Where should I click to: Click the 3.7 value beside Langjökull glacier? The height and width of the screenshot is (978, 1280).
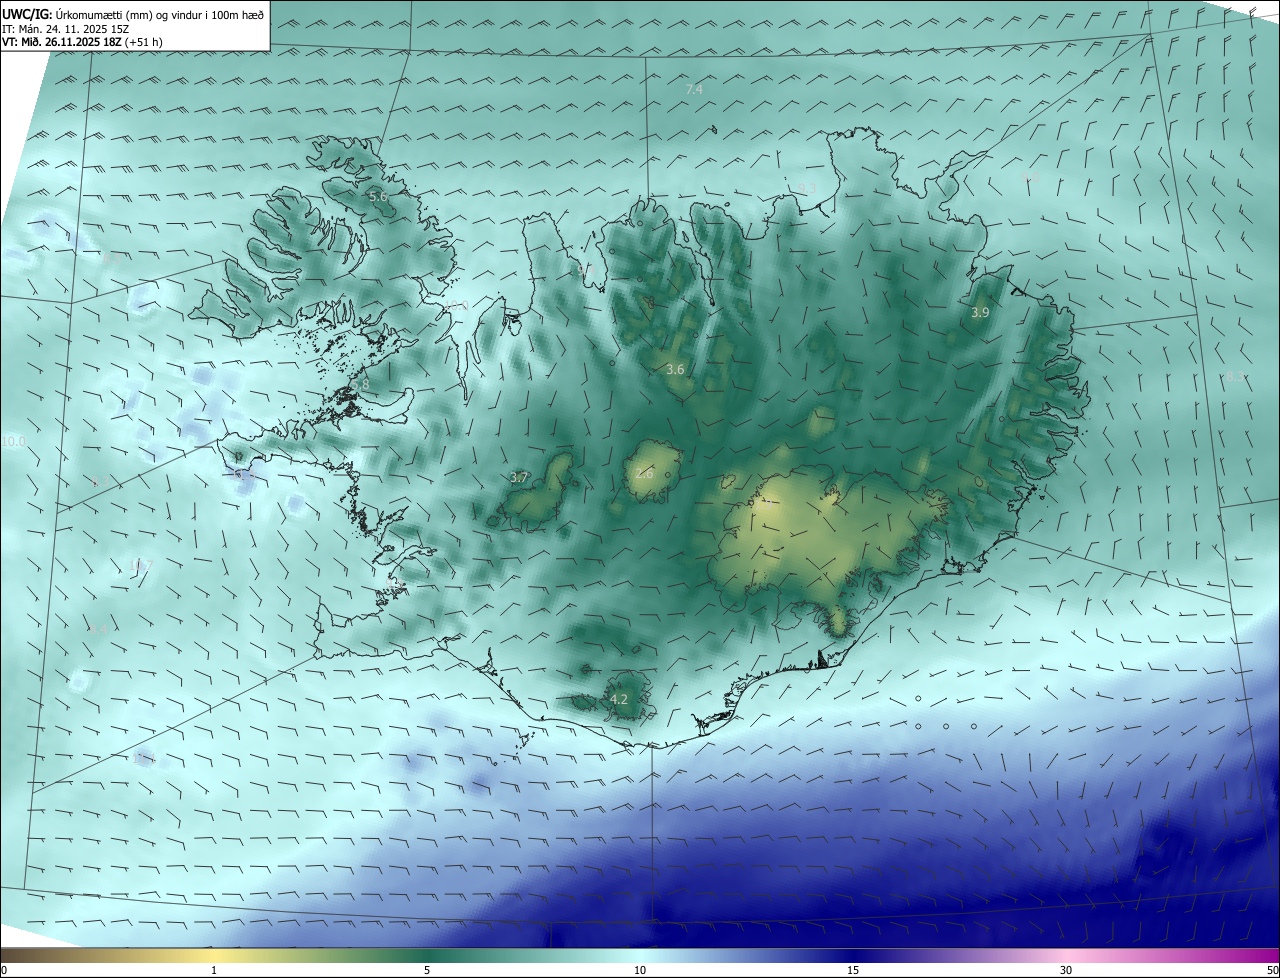point(518,478)
